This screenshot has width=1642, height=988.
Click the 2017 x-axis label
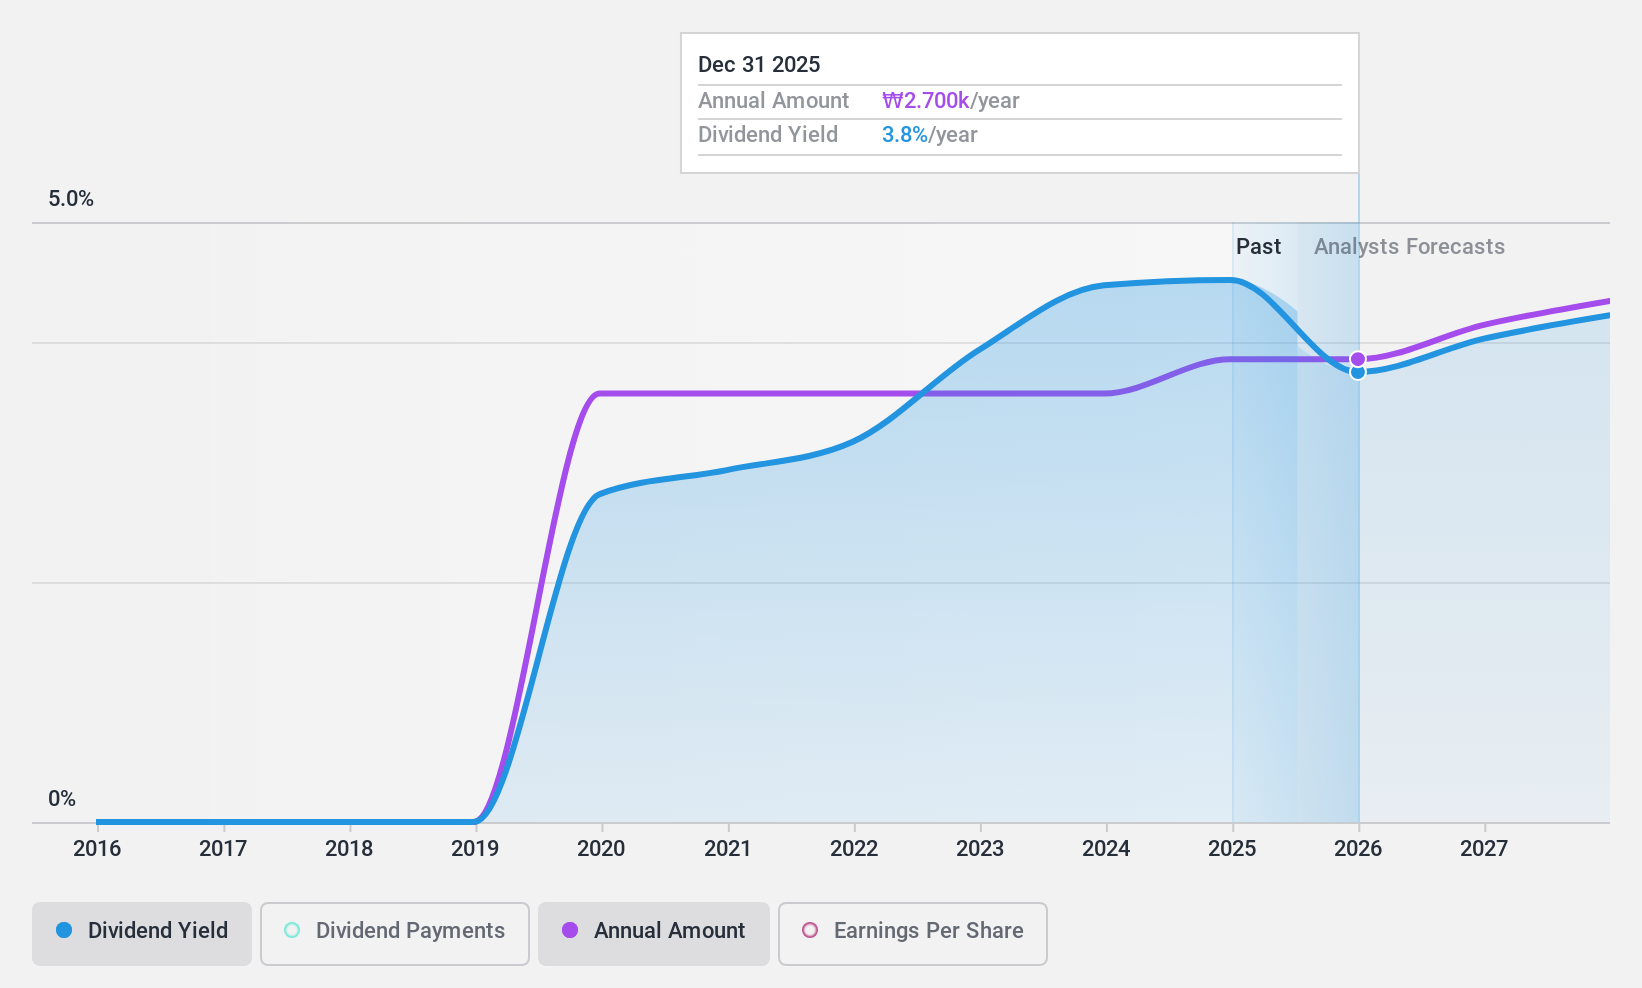click(x=223, y=848)
